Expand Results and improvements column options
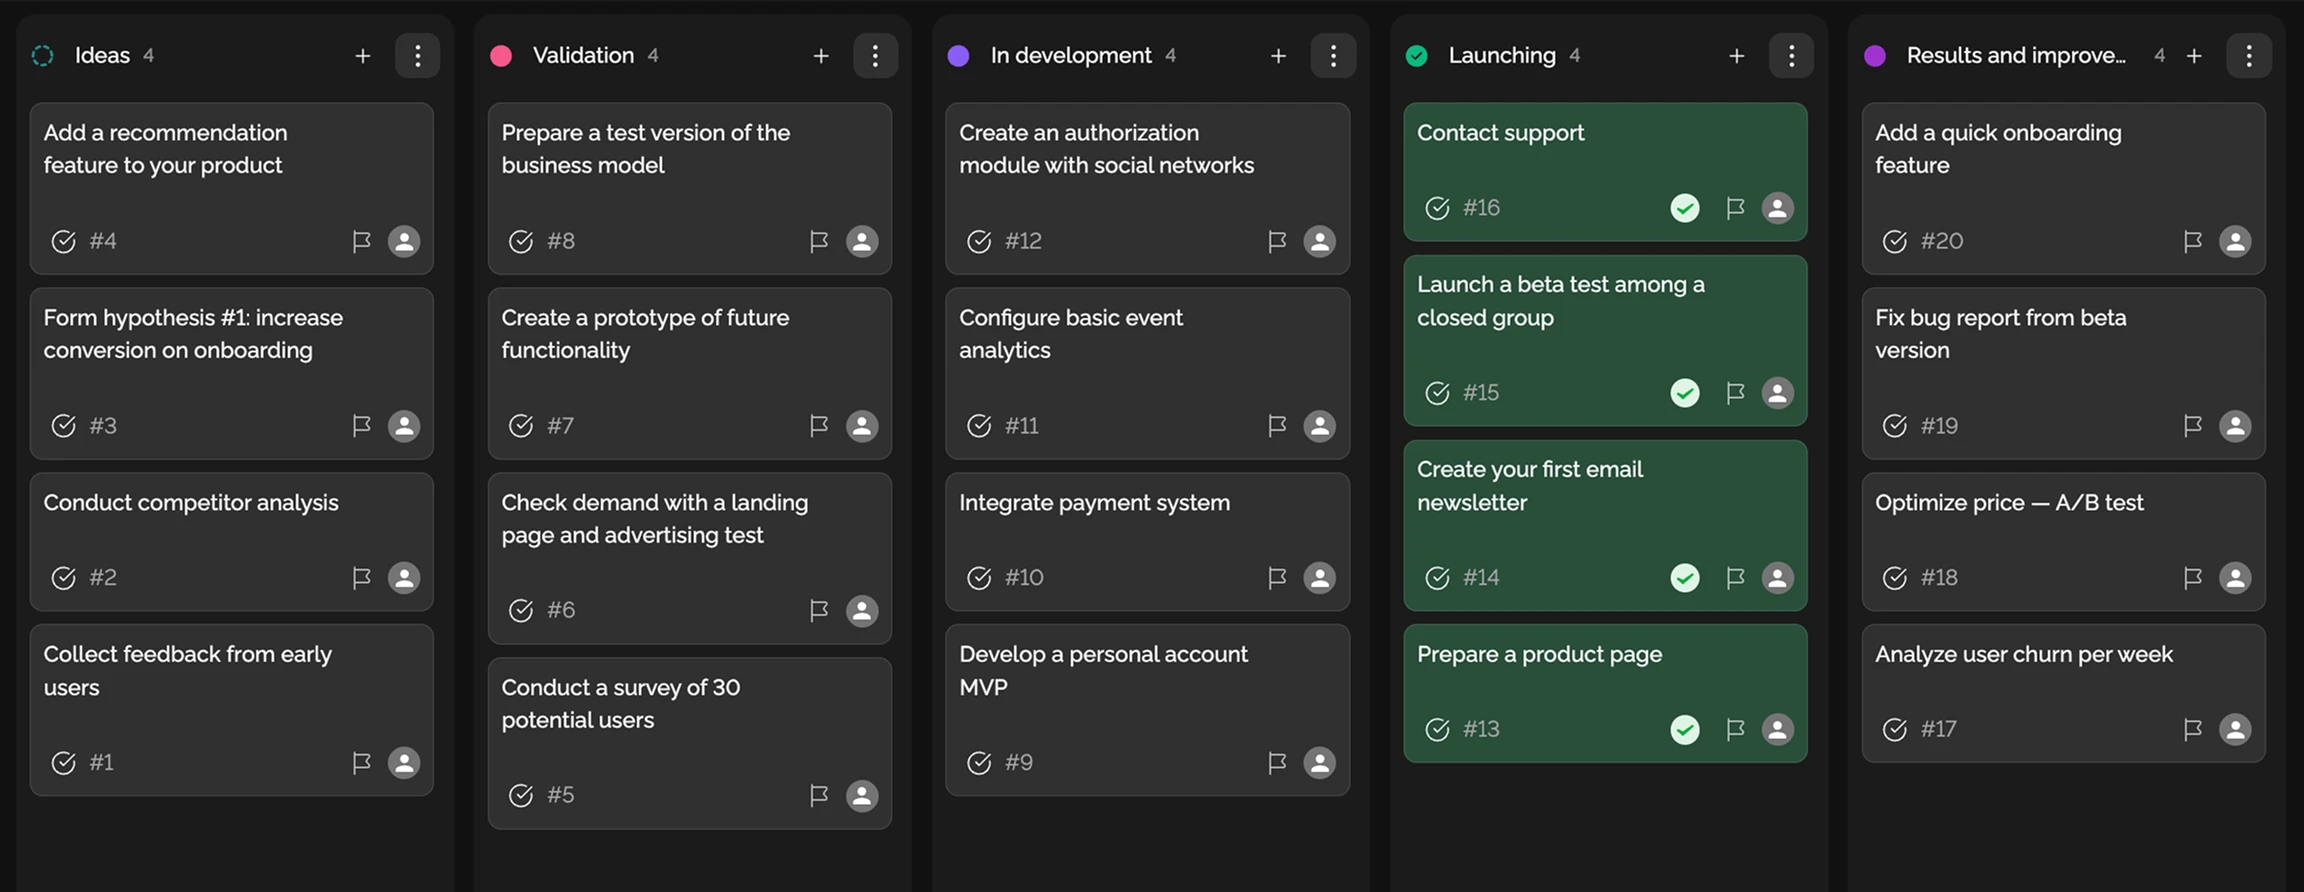Screen dimensions: 2304x892 tap(2249, 56)
